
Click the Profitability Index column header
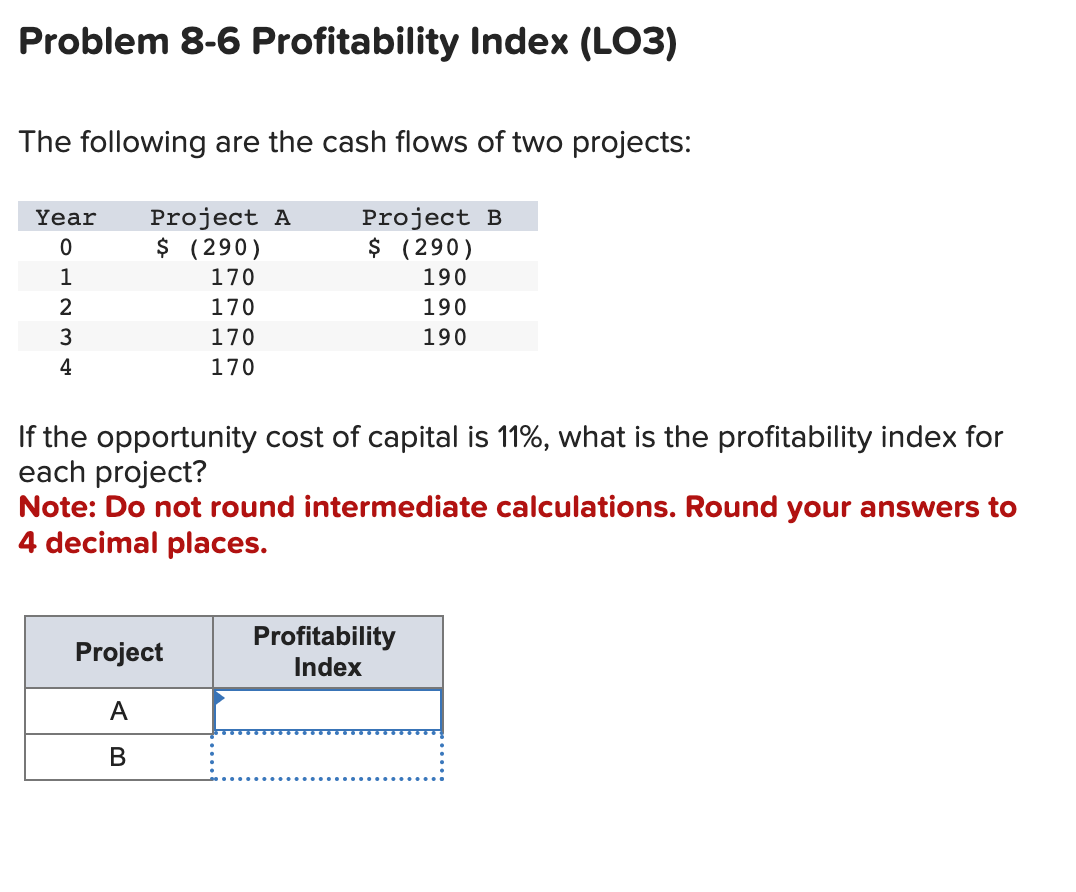(x=327, y=651)
